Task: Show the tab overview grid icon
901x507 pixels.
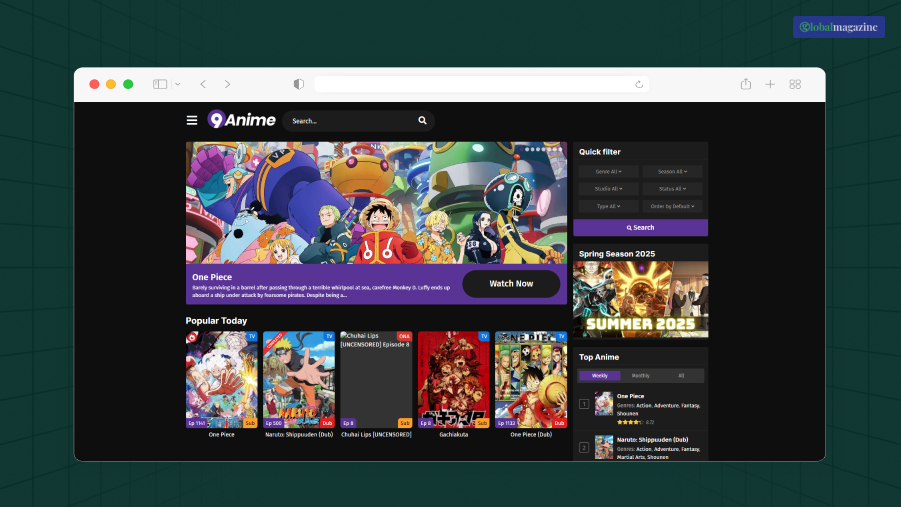Action: click(795, 84)
